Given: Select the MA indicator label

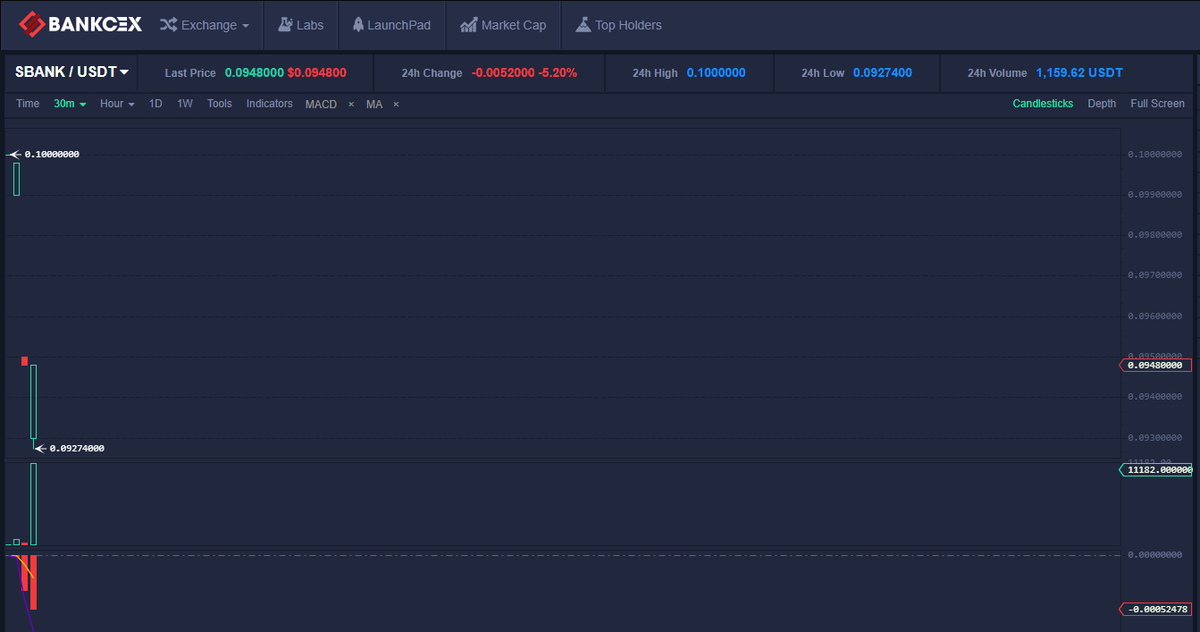Looking at the screenshot, I should 374,104.
